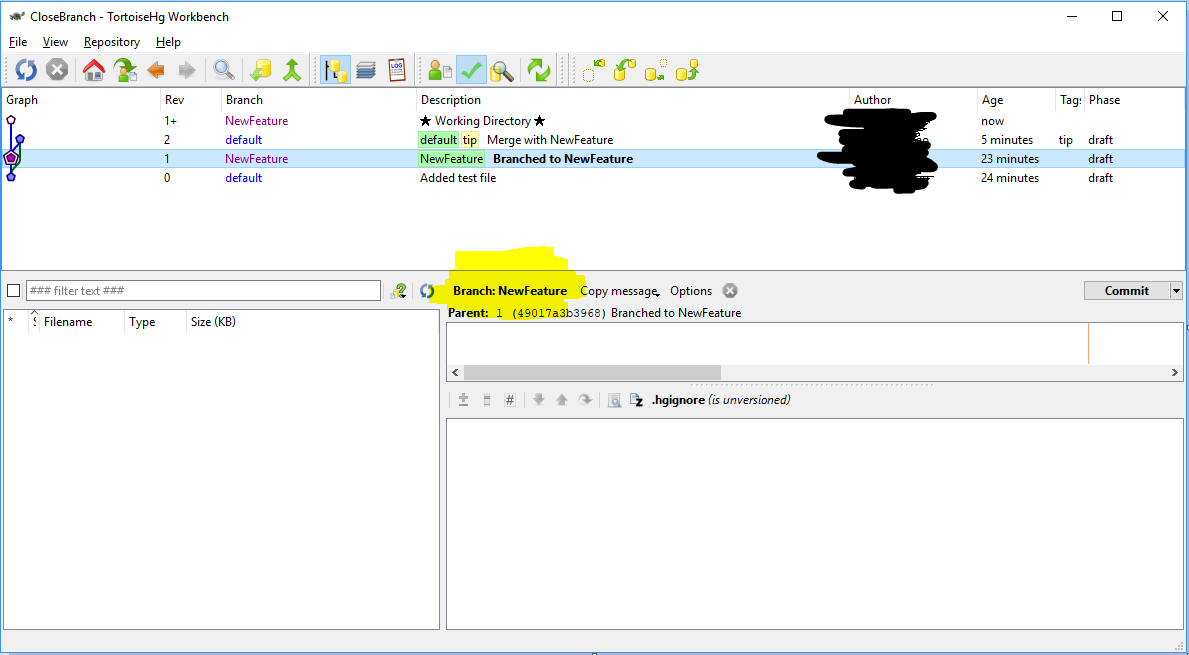
Task: Click the grayed previous diff up-arrow icon
Action: tap(562, 400)
